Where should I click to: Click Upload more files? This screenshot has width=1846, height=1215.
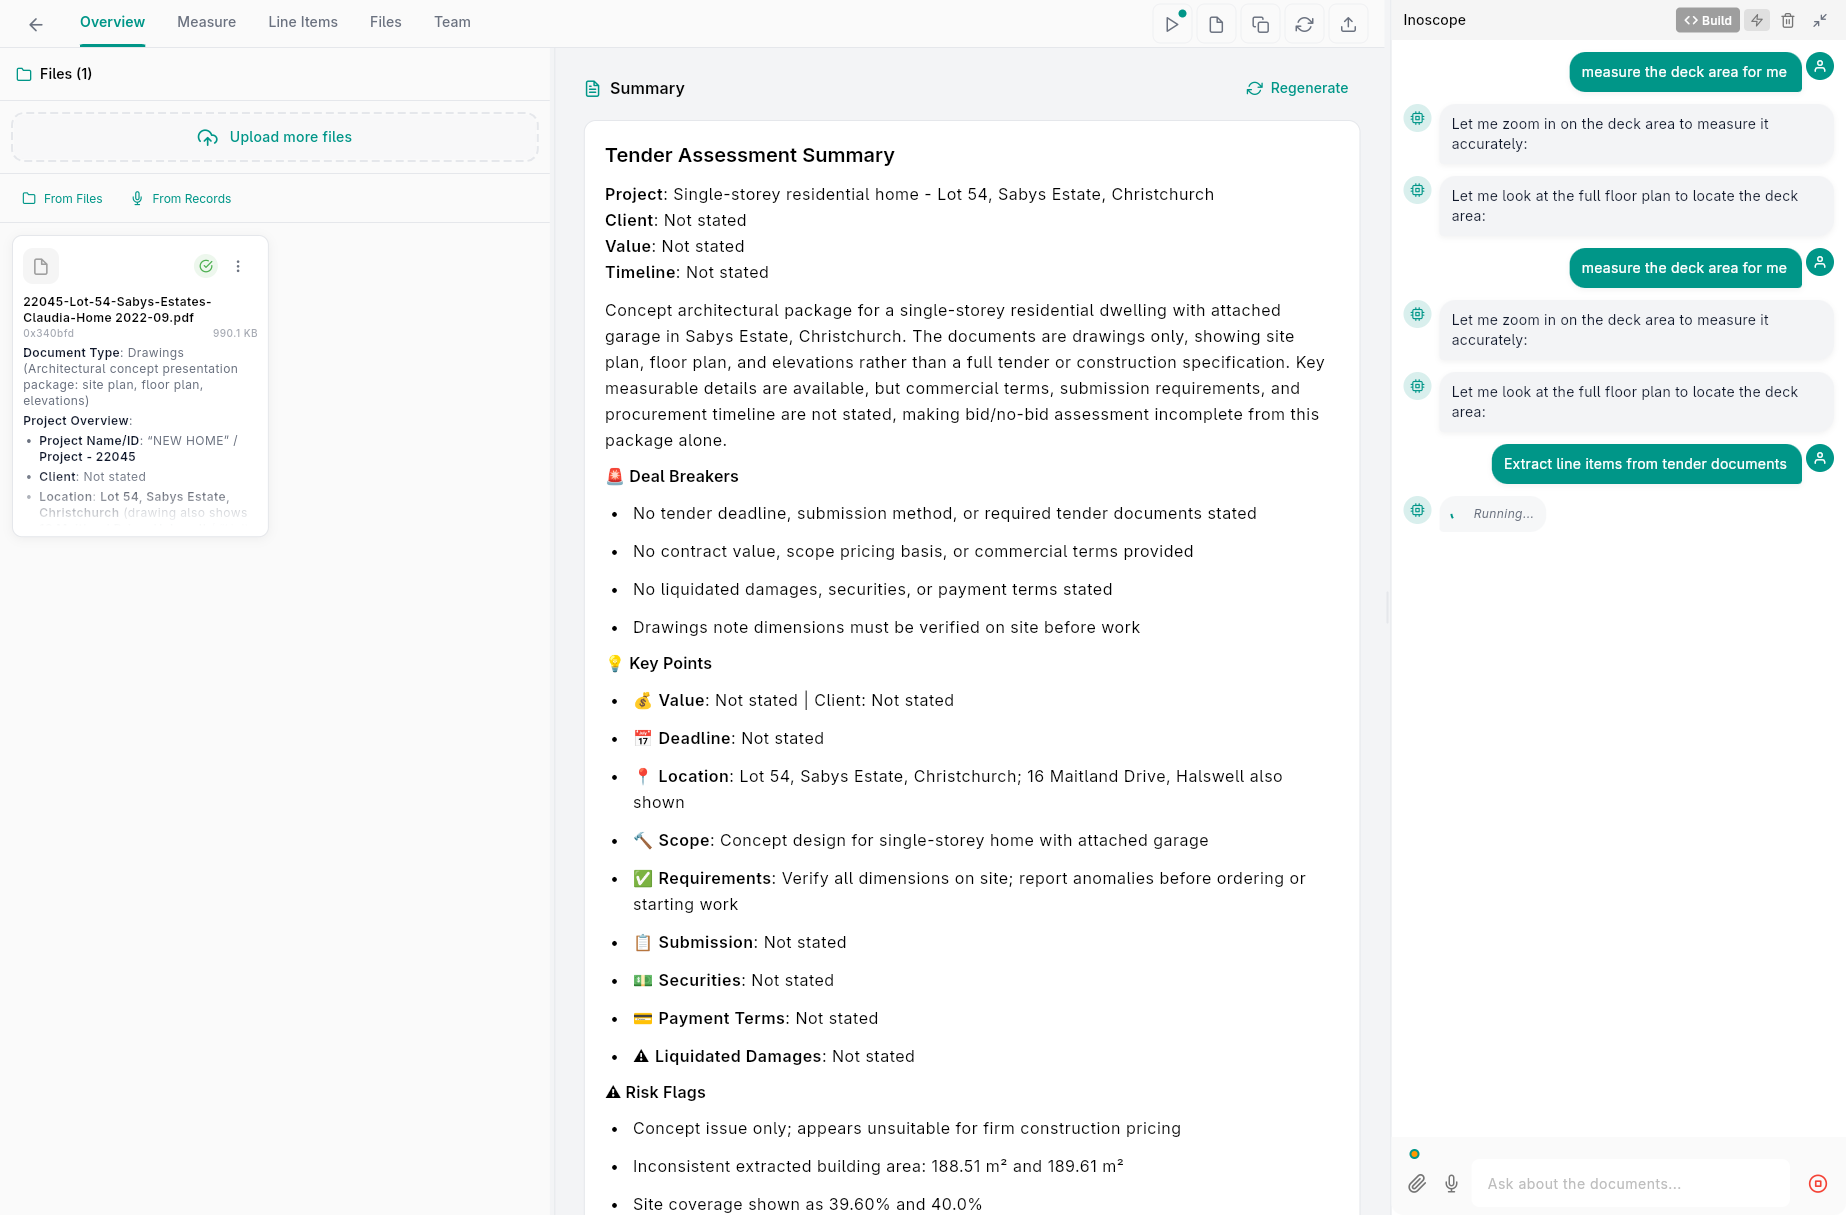pos(274,137)
